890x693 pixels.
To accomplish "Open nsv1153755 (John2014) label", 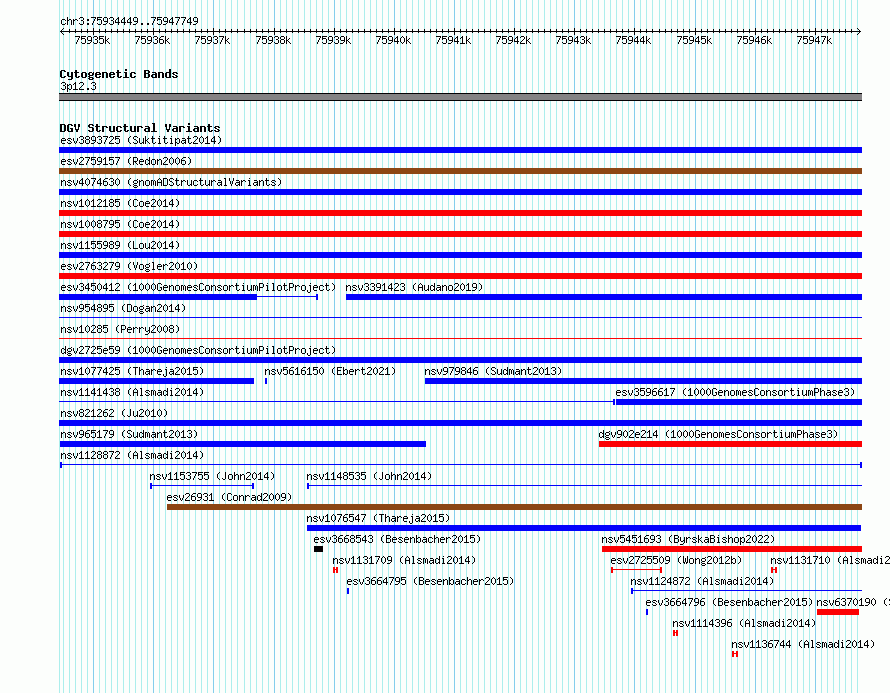I will (x=212, y=476).
